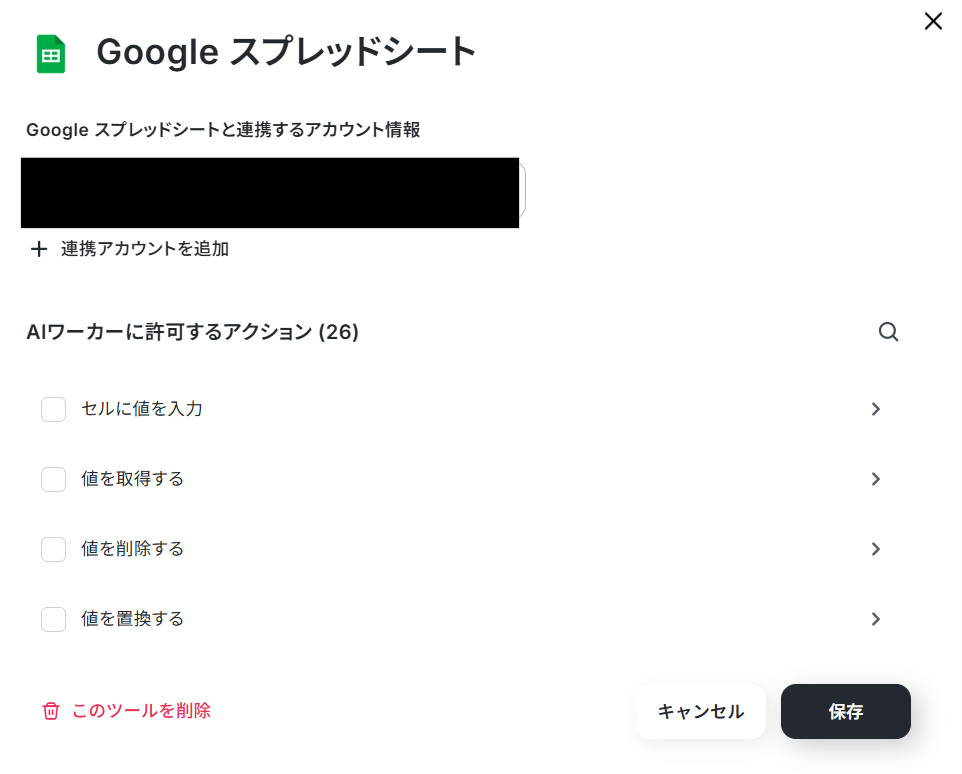Close the dialog with the X icon

click(933, 21)
